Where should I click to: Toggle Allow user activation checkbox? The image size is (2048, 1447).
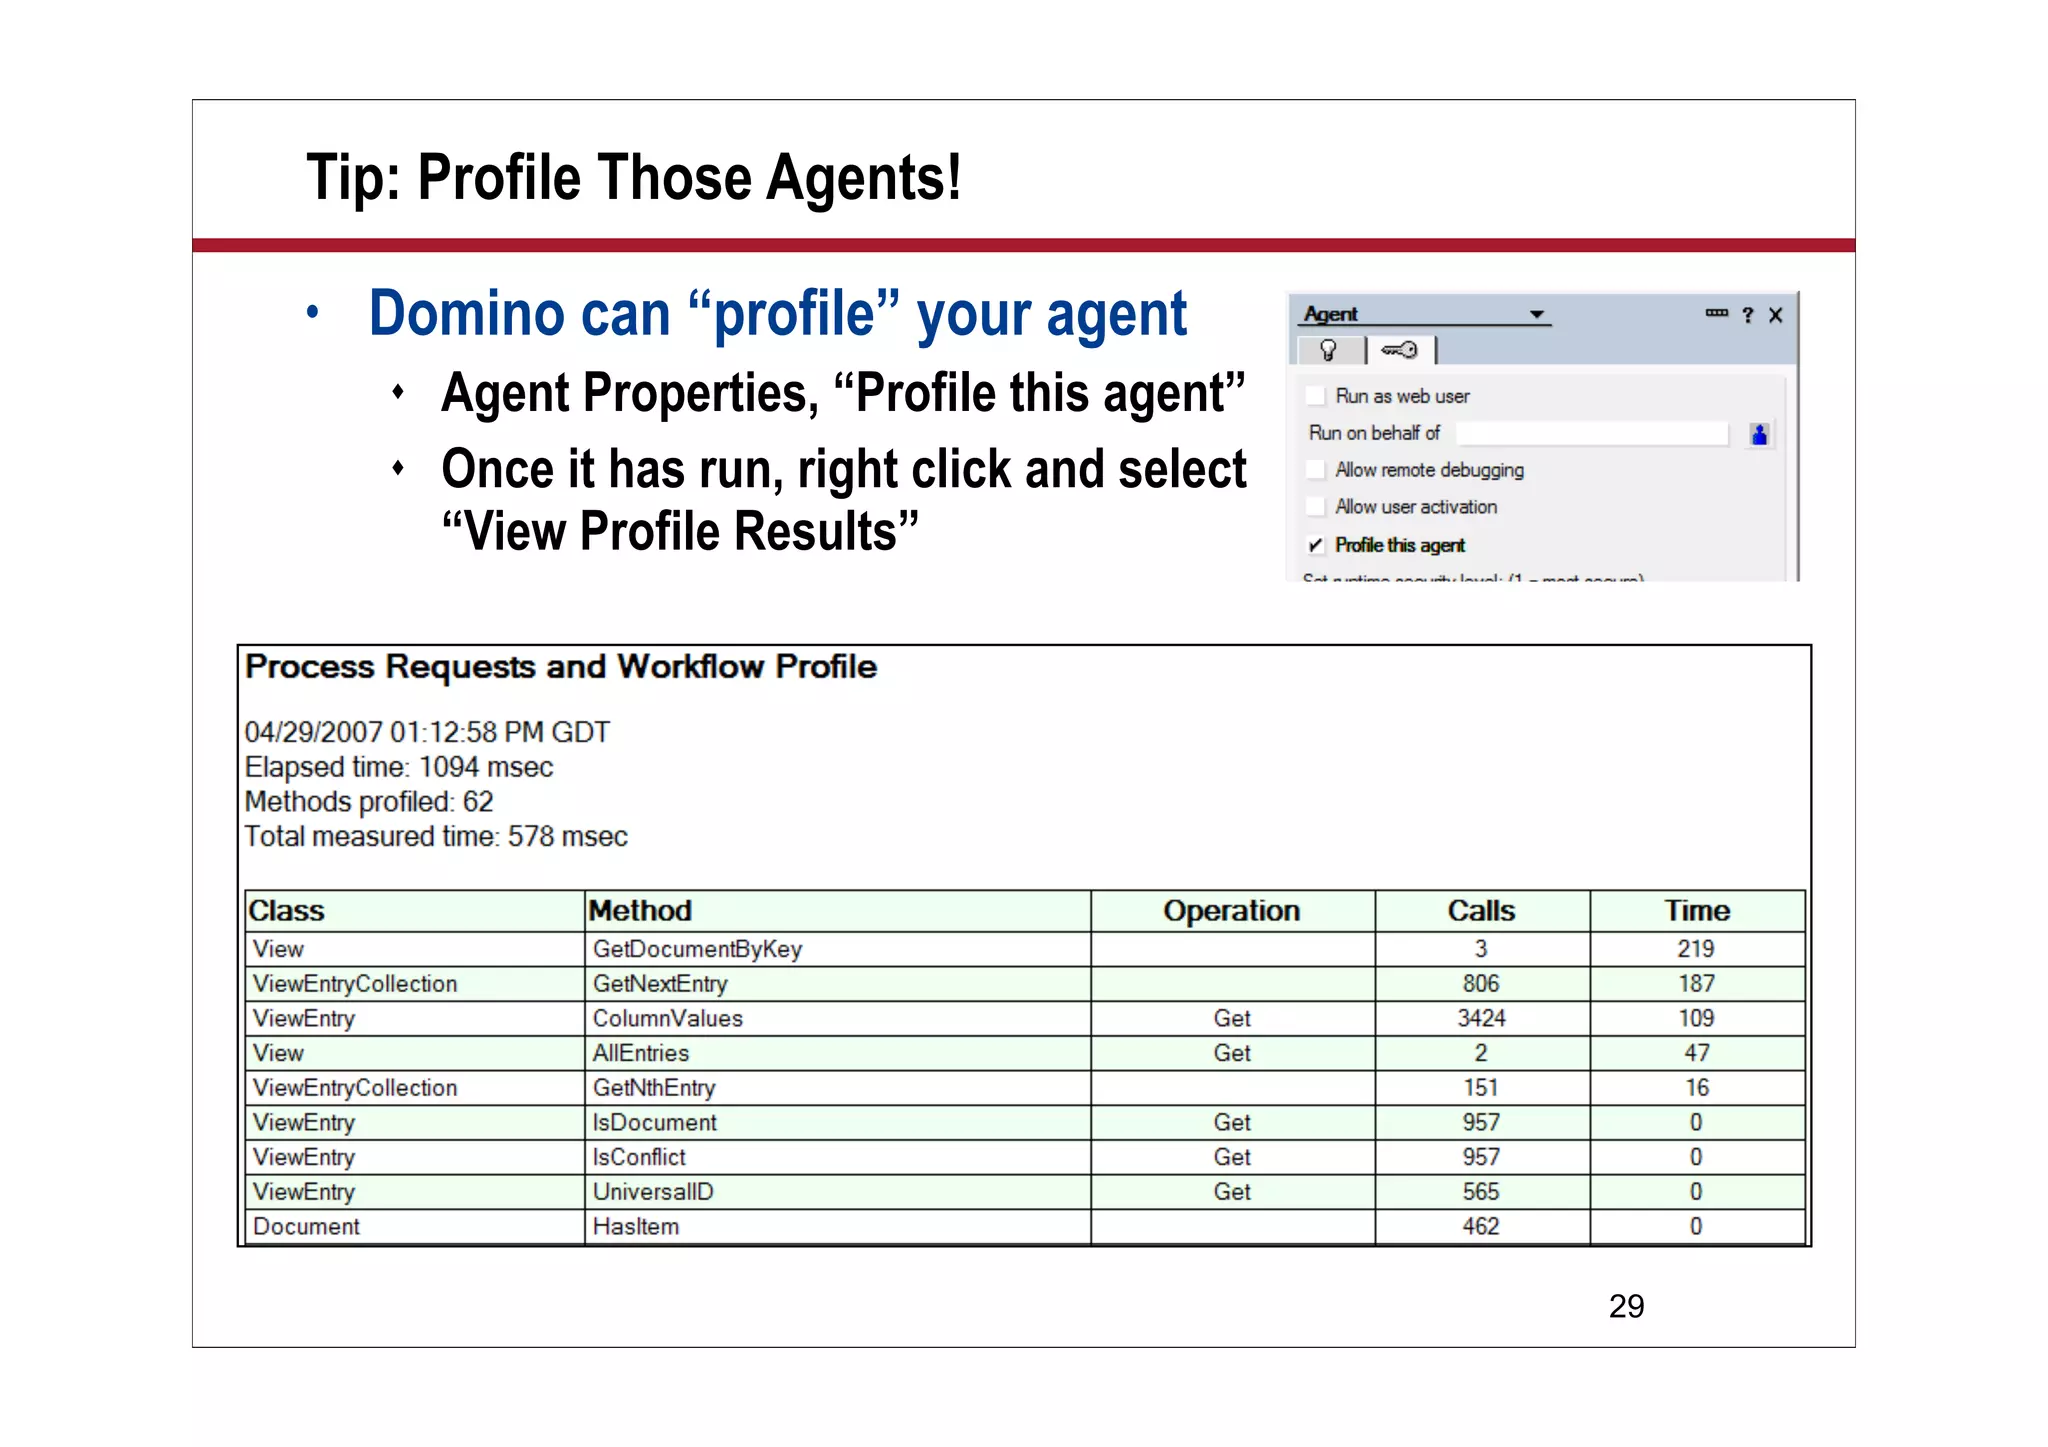(x=1316, y=507)
